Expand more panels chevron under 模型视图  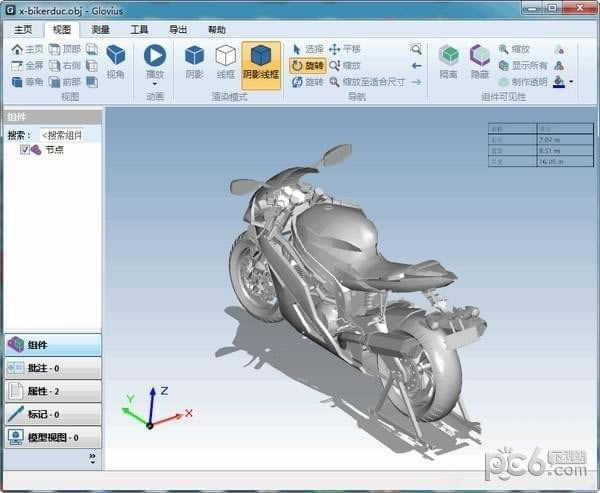tap(92, 458)
